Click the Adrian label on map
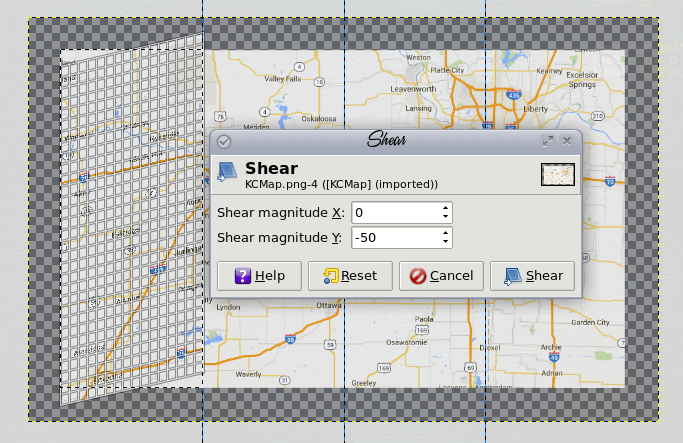The width and height of the screenshot is (683, 443). coord(552,373)
